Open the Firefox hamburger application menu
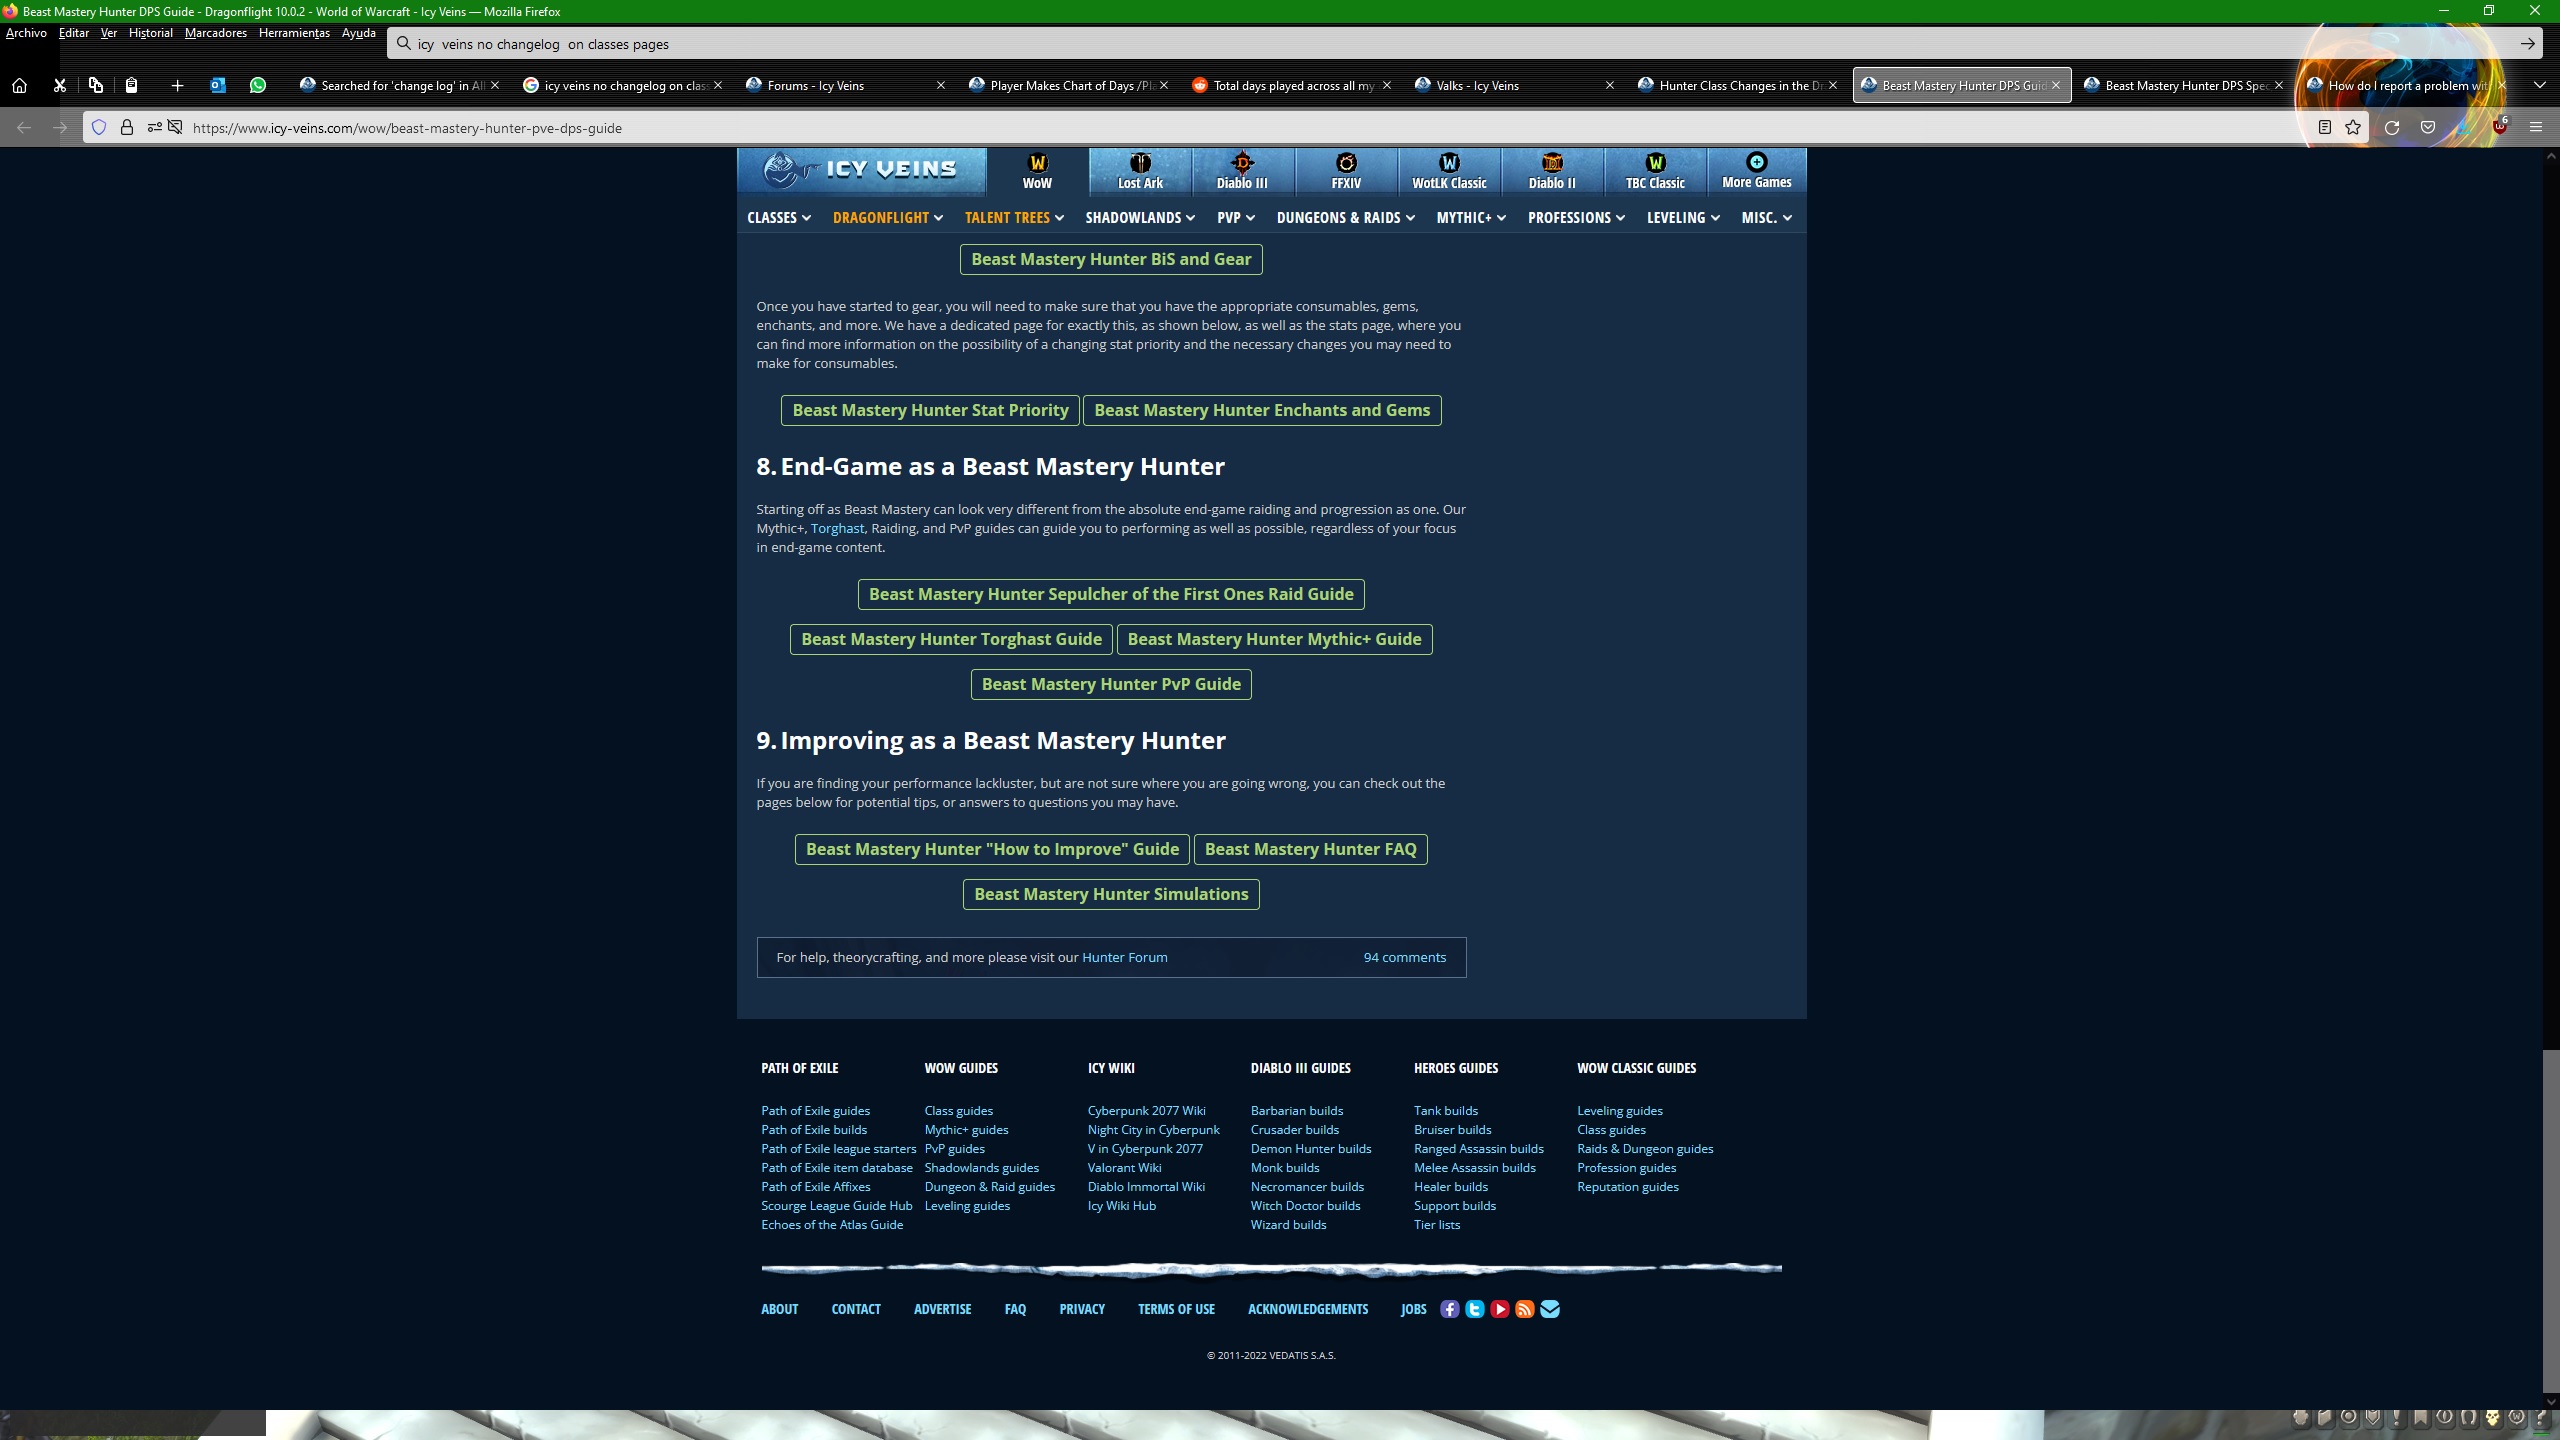The image size is (2560, 1440). click(x=2535, y=127)
